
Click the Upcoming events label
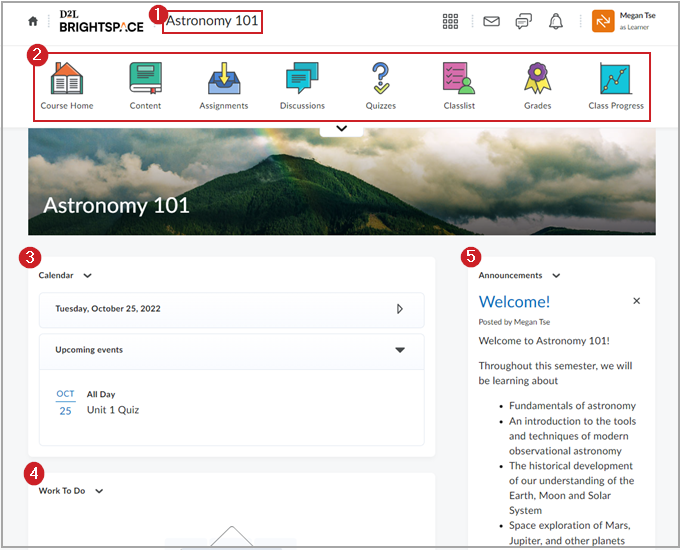click(89, 350)
